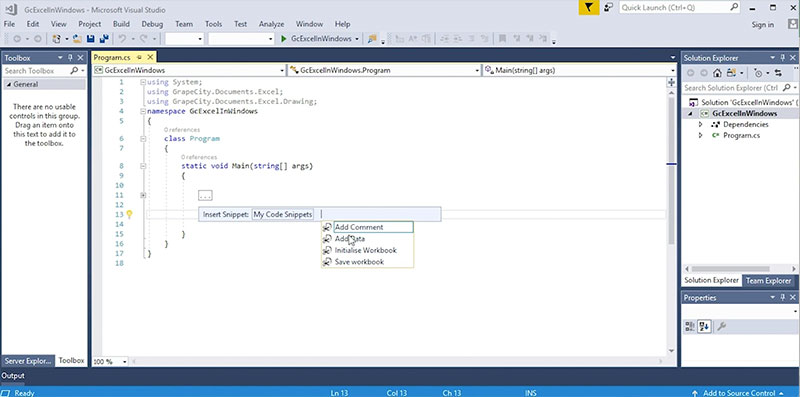Click the Categorized icon in Properties panel
800x397 pixels.
click(690, 327)
